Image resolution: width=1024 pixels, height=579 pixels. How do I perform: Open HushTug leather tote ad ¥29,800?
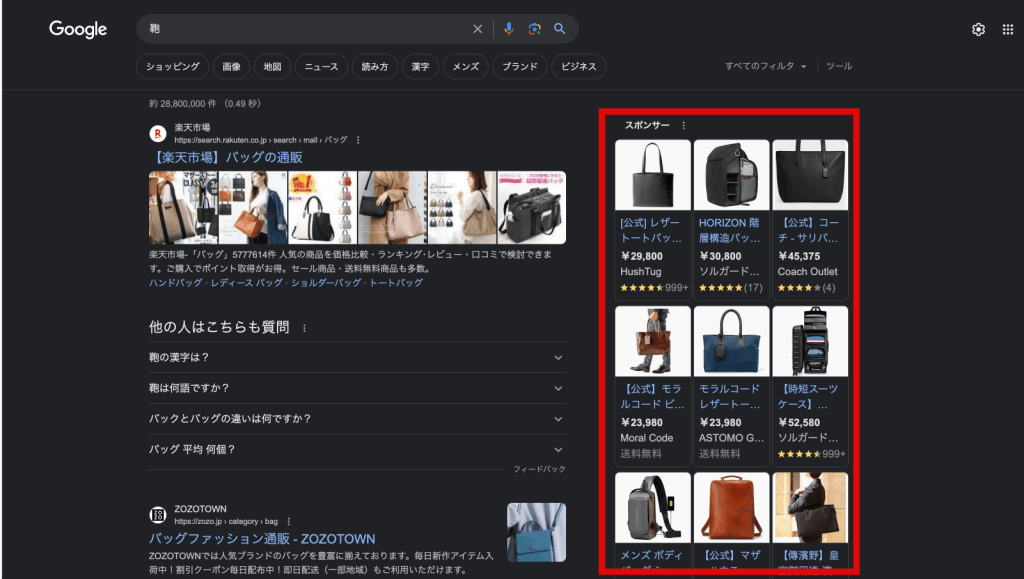coord(652,219)
